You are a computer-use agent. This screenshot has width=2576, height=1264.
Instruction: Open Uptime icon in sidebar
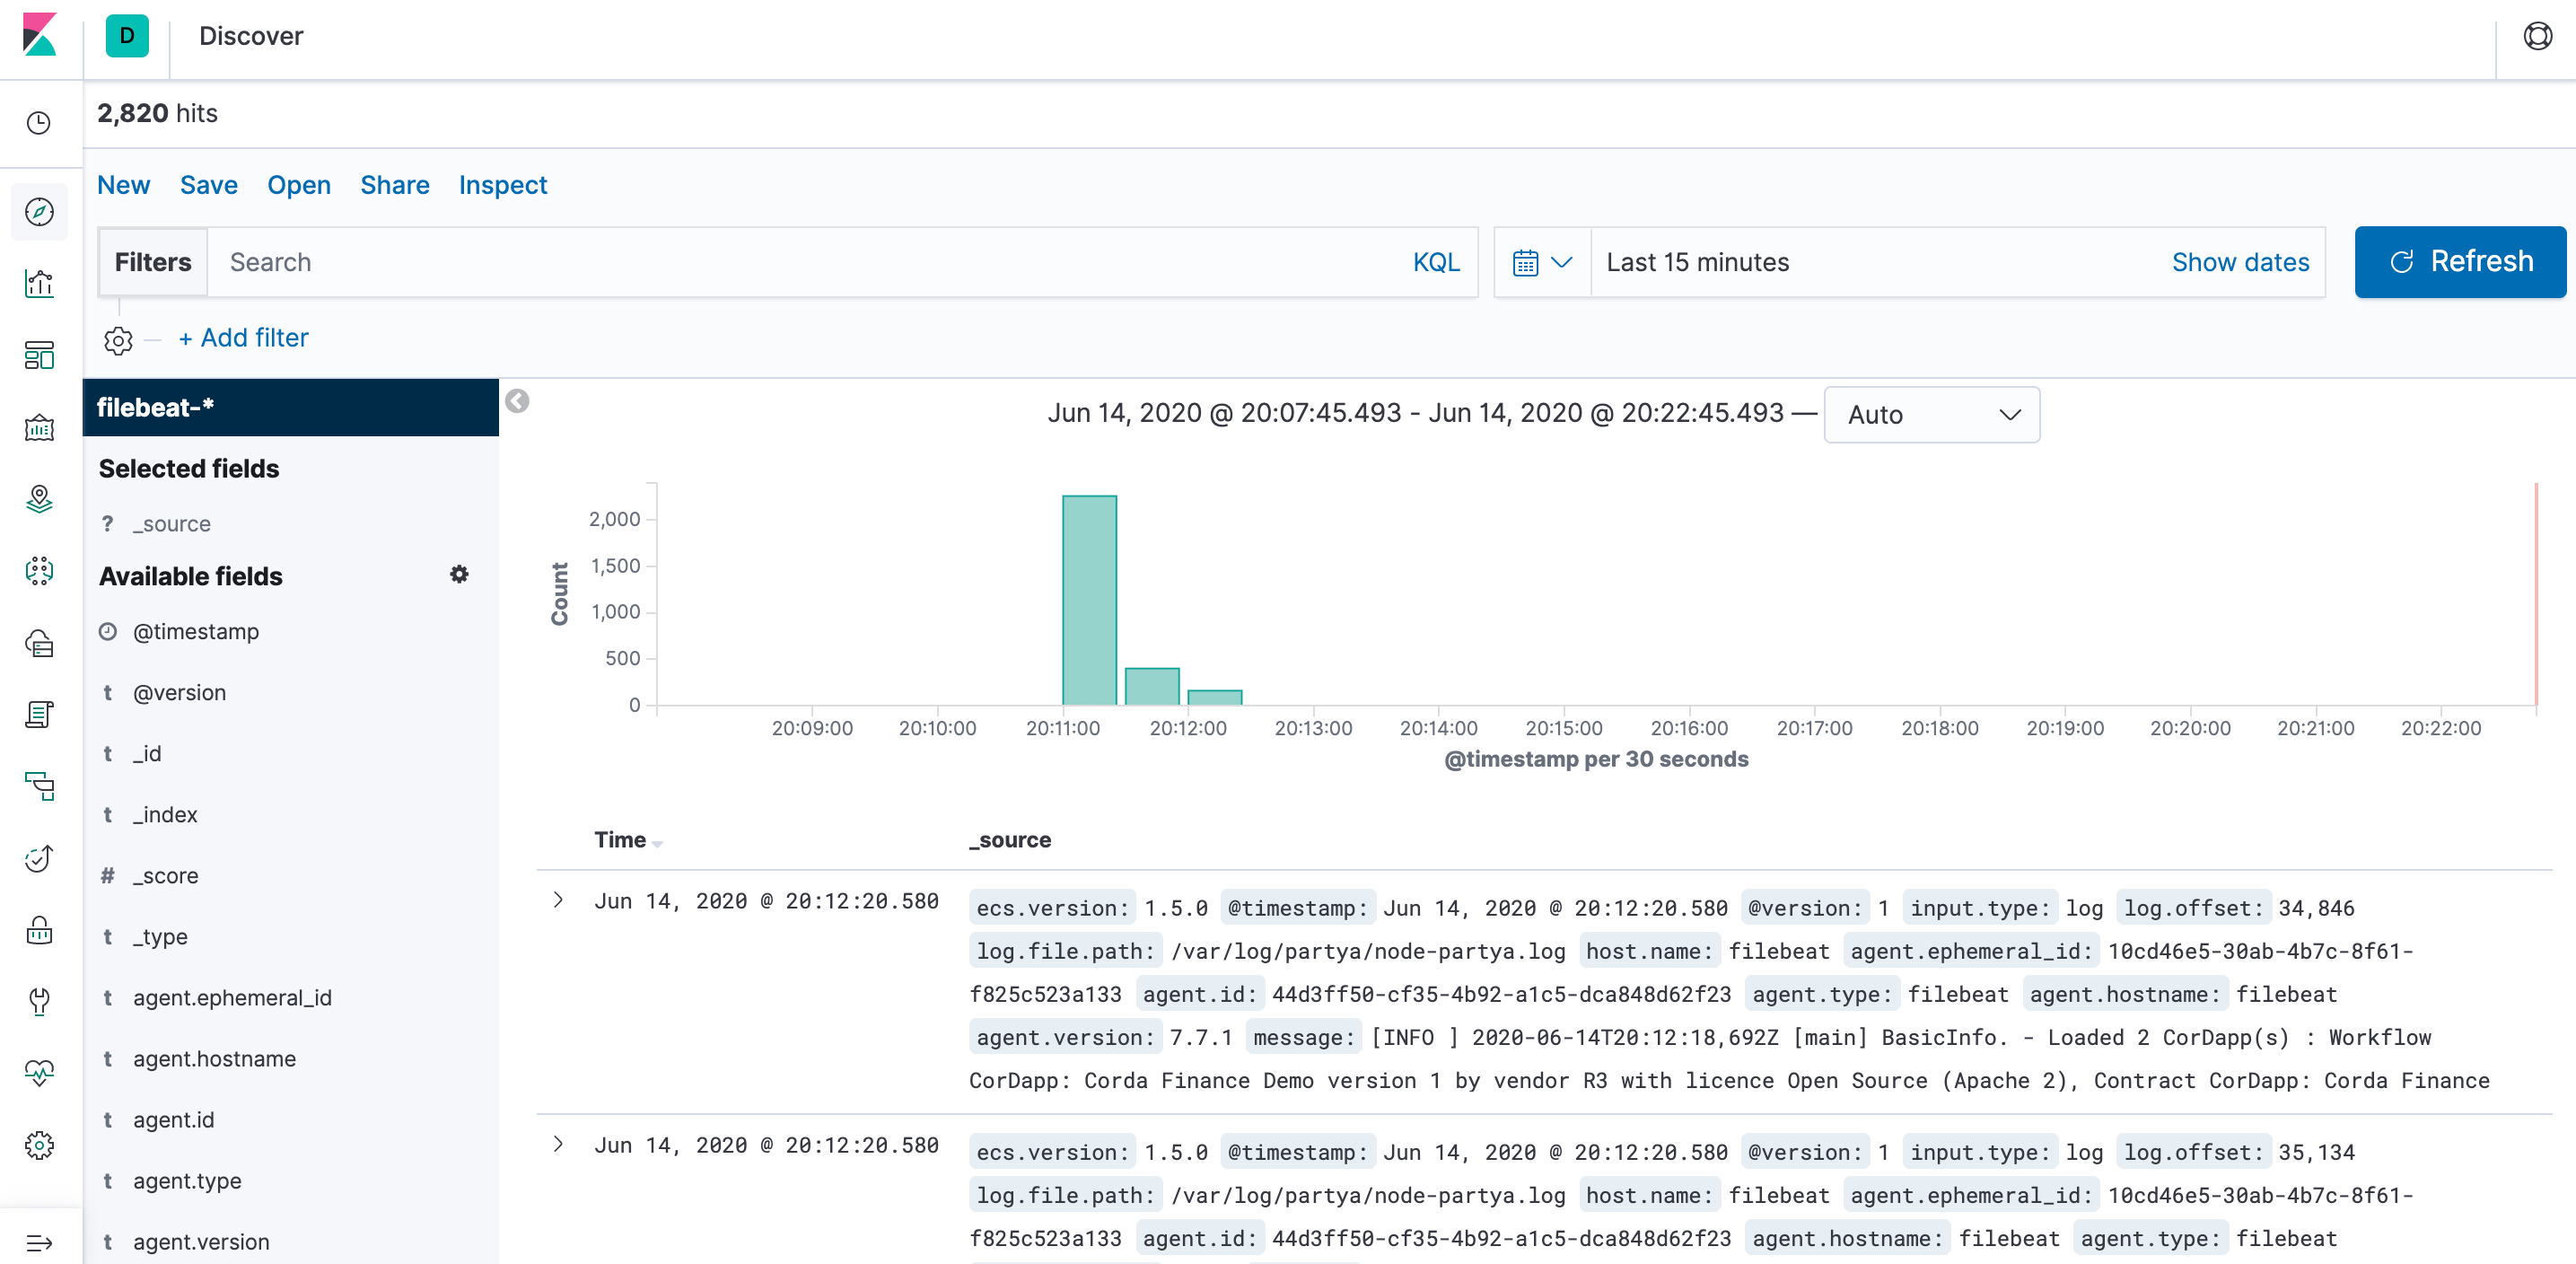pos(39,859)
